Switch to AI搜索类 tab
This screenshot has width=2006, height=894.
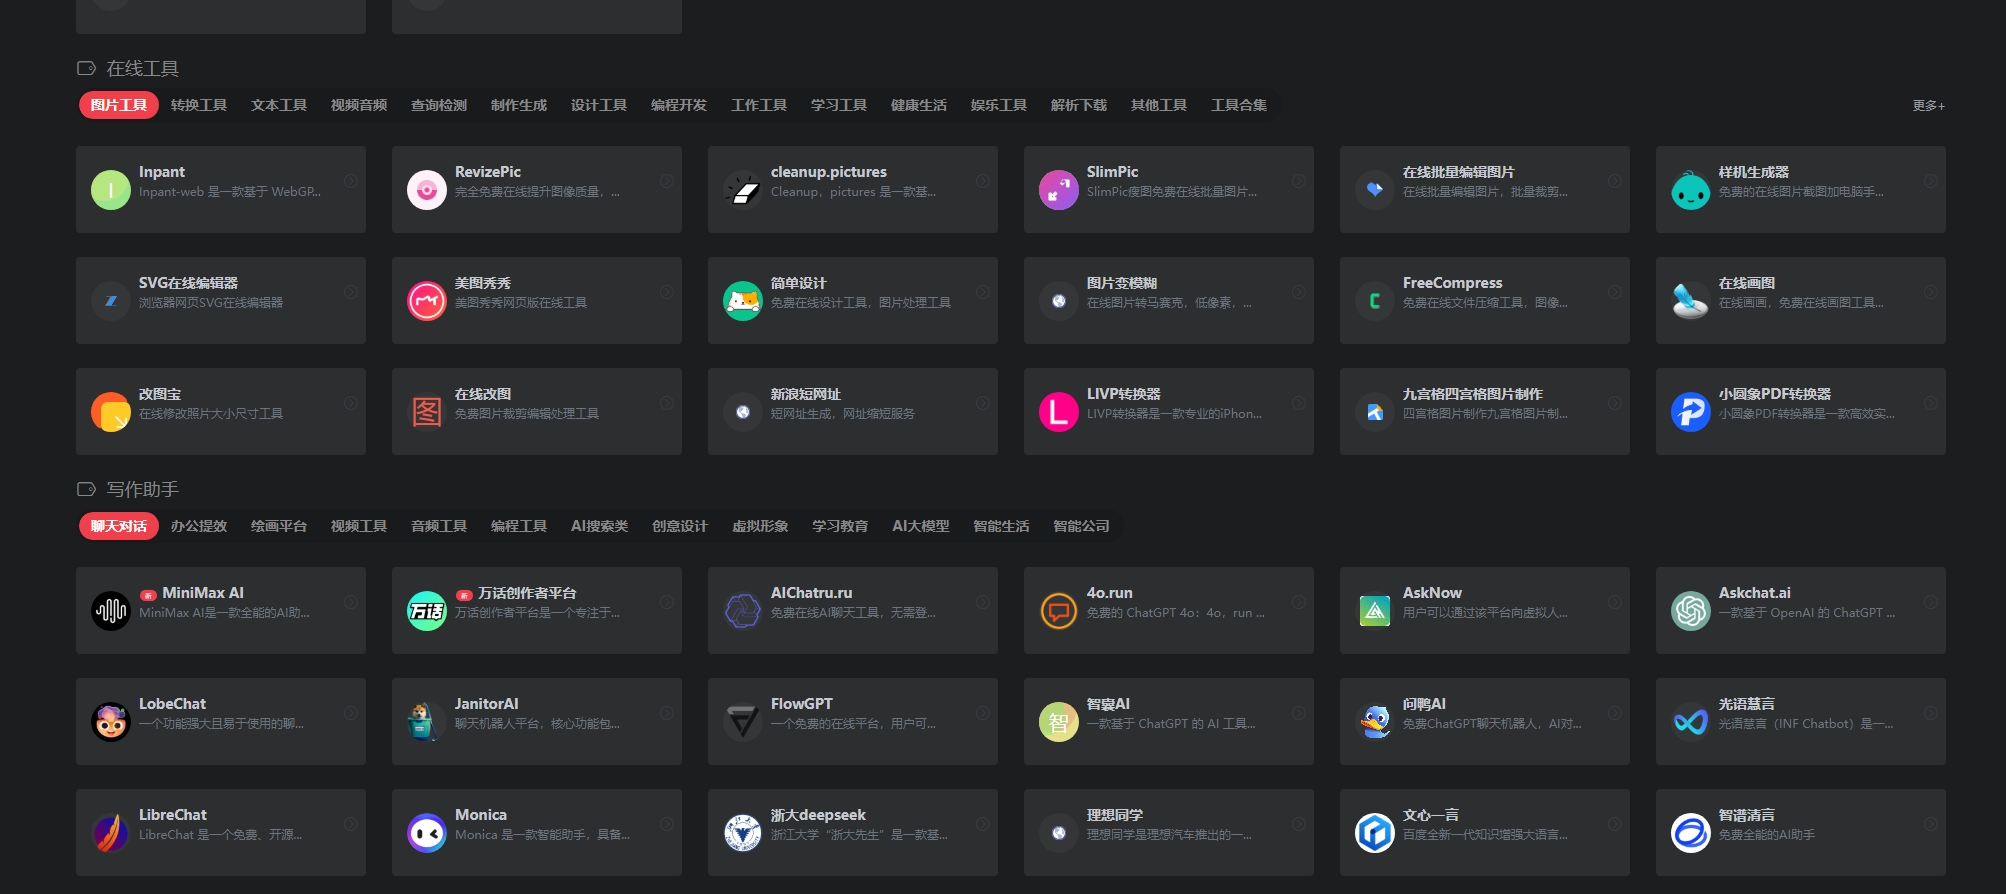pos(600,526)
